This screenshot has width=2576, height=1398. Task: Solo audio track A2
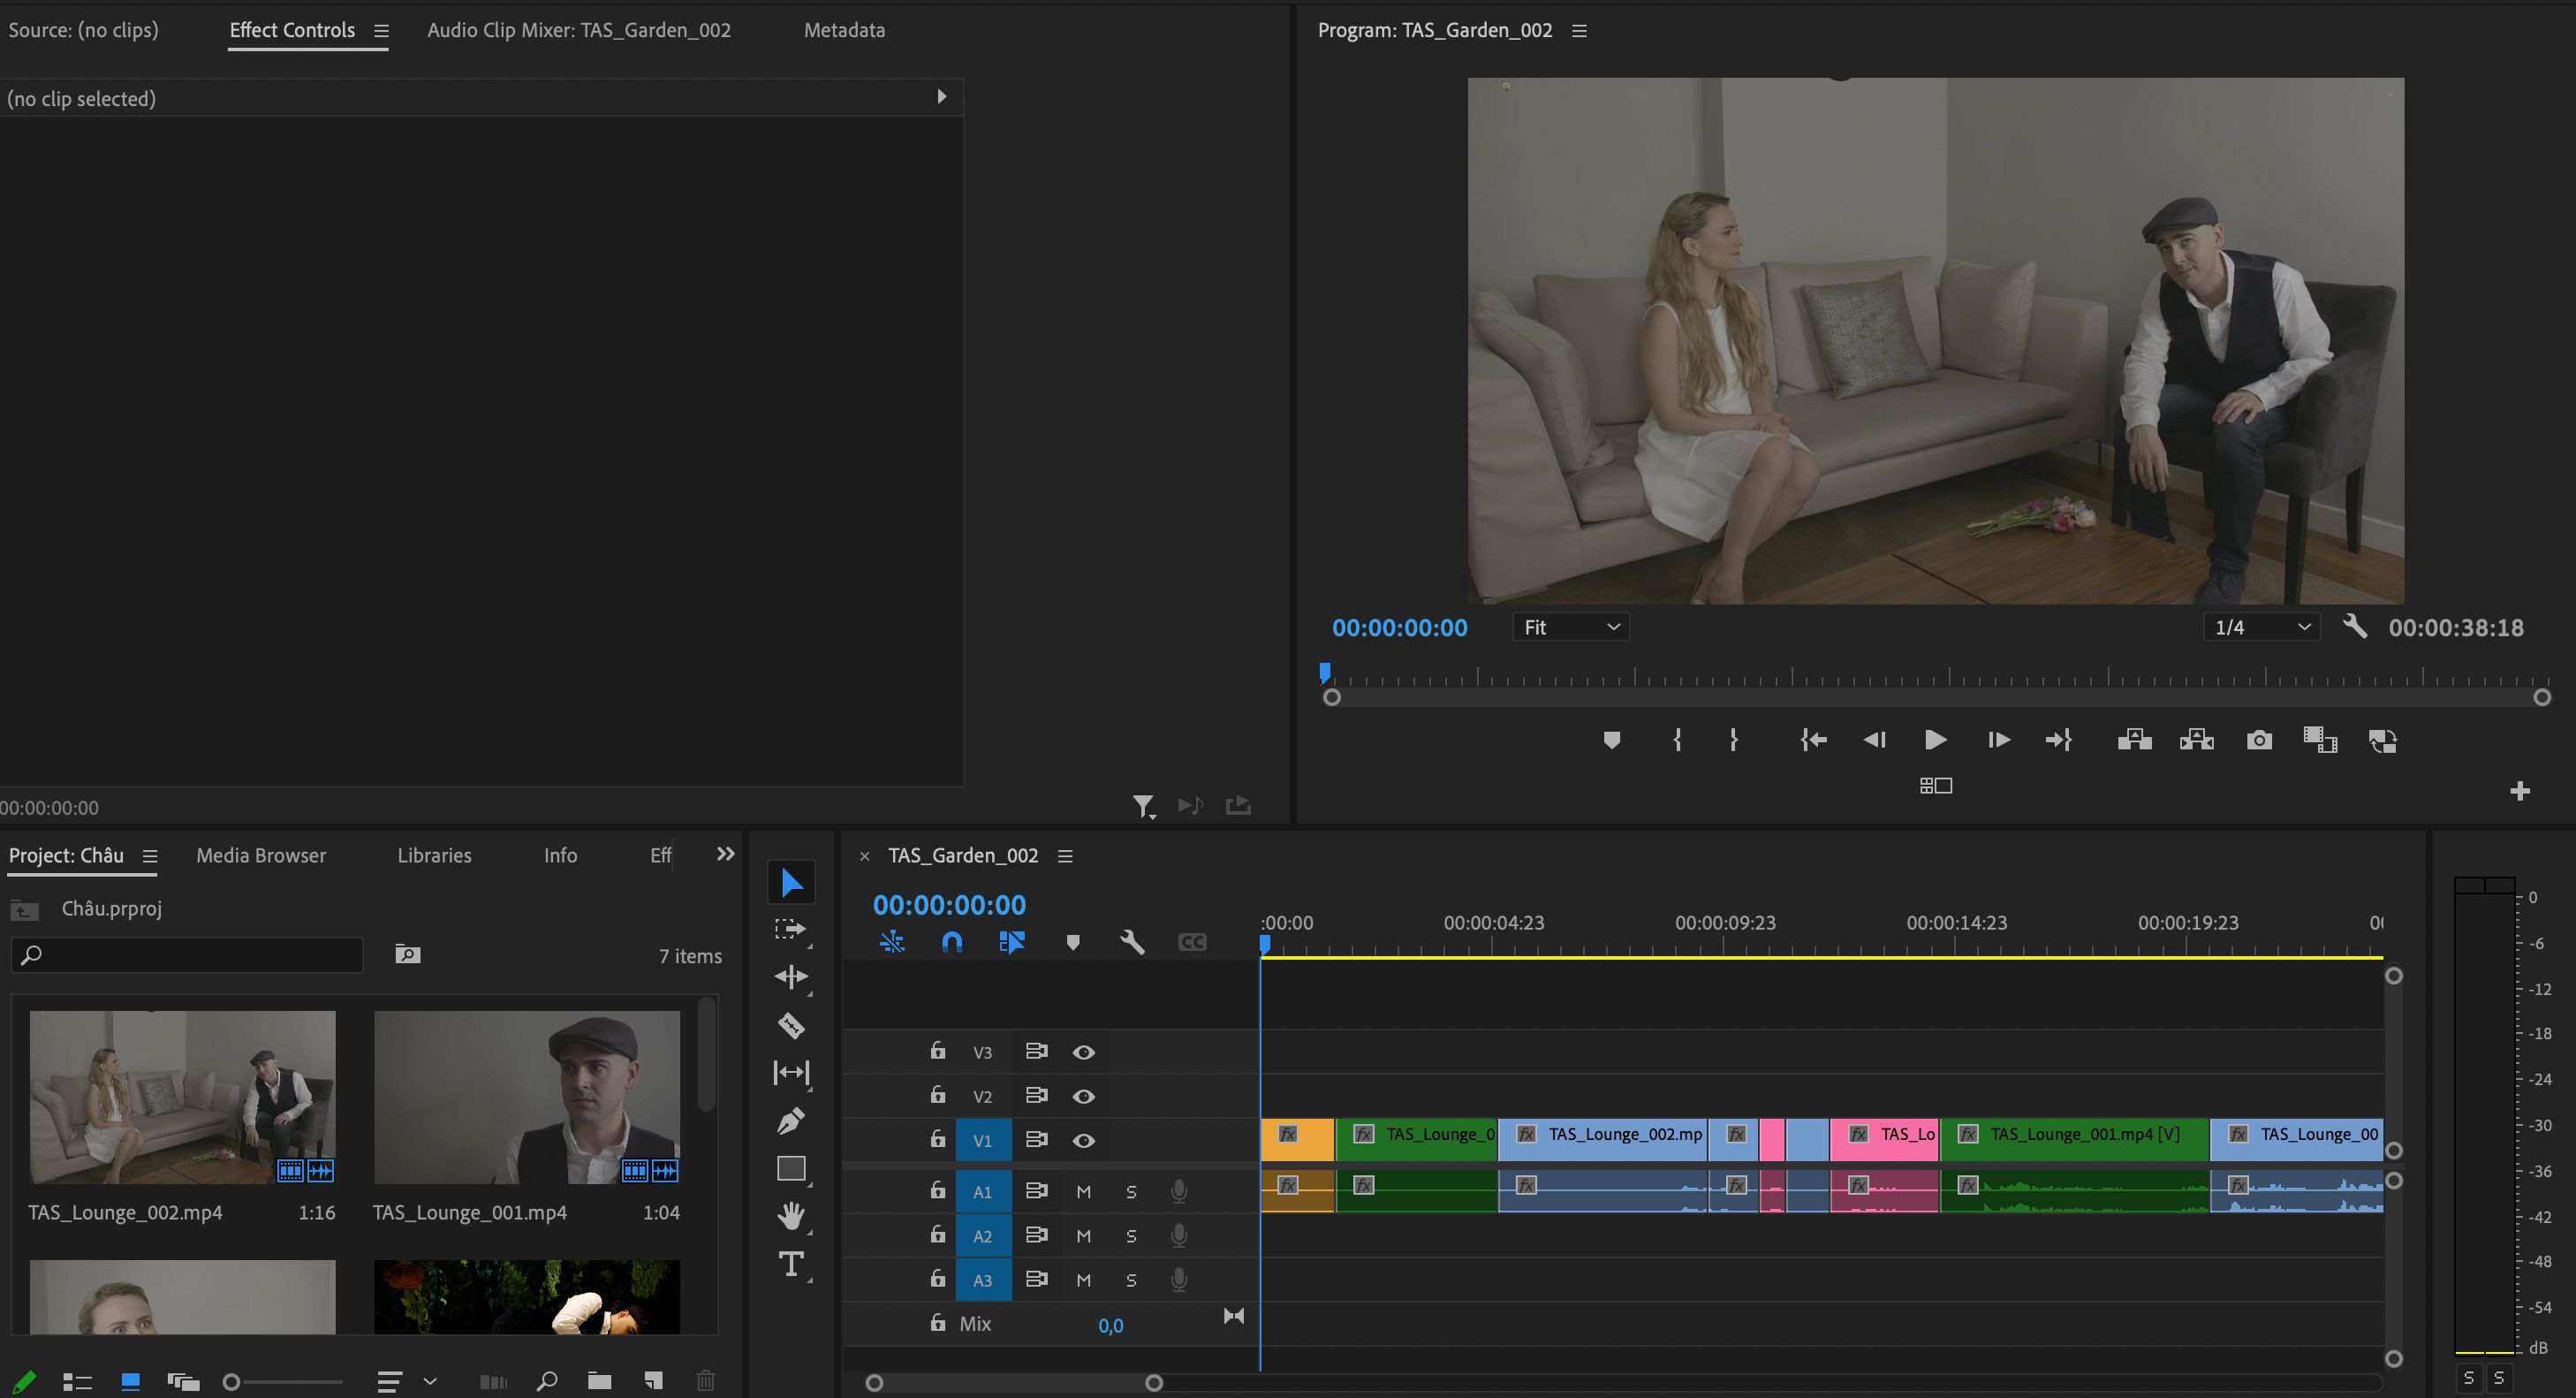pos(1131,1236)
